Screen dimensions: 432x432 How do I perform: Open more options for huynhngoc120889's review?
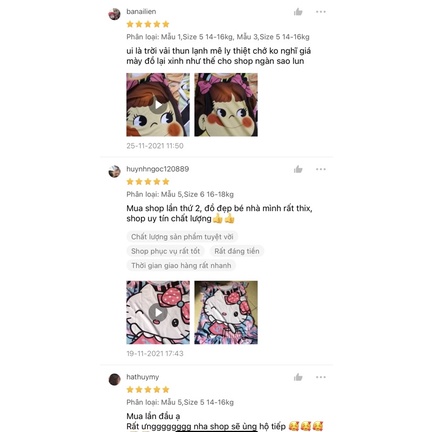(321, 169)
